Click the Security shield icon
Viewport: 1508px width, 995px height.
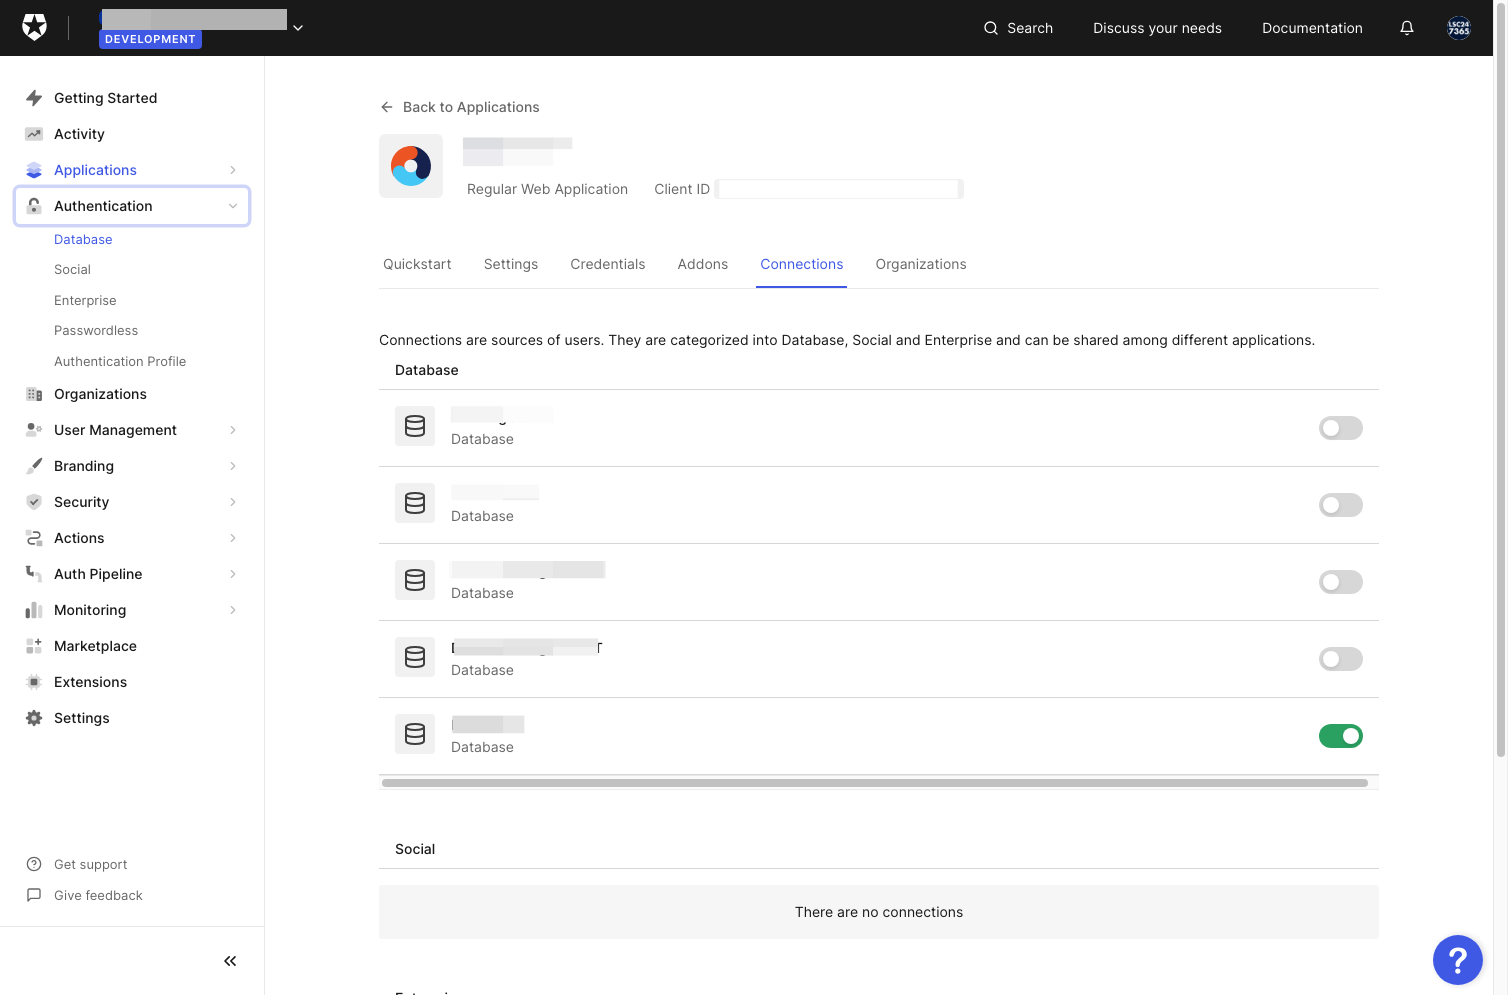[x=34, y=502]
